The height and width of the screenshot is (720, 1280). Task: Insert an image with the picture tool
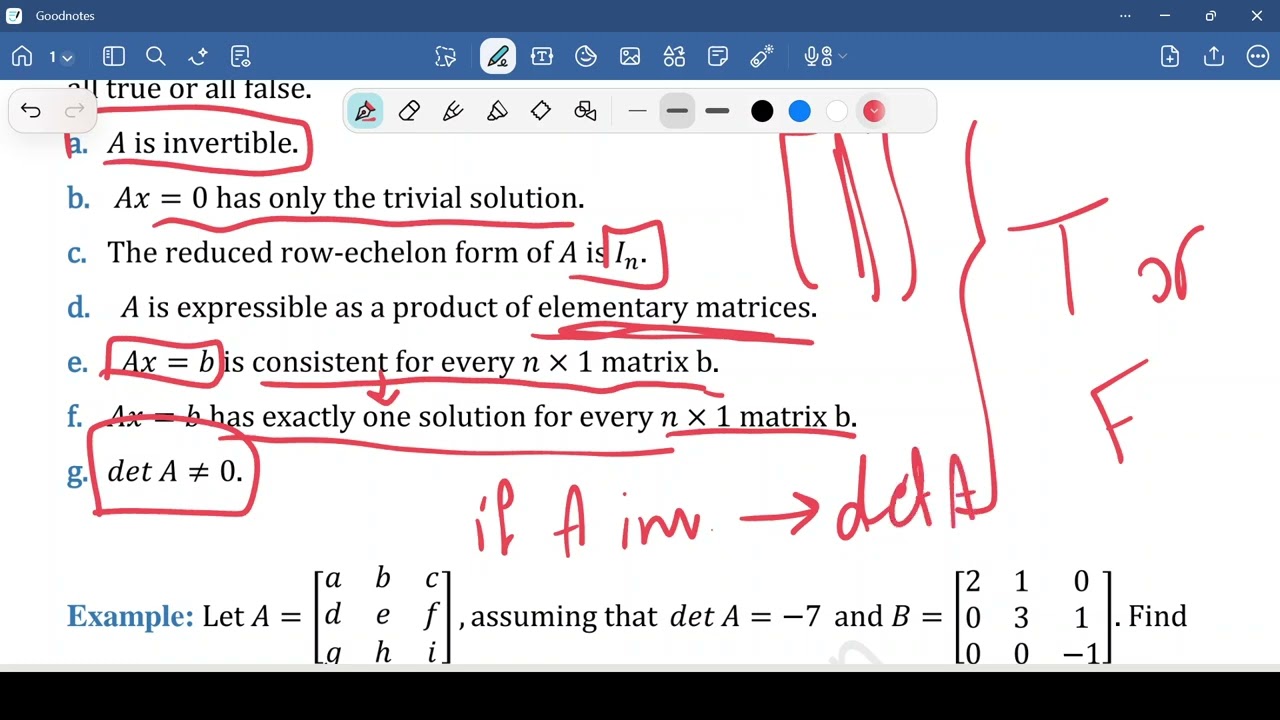[630, 57]
